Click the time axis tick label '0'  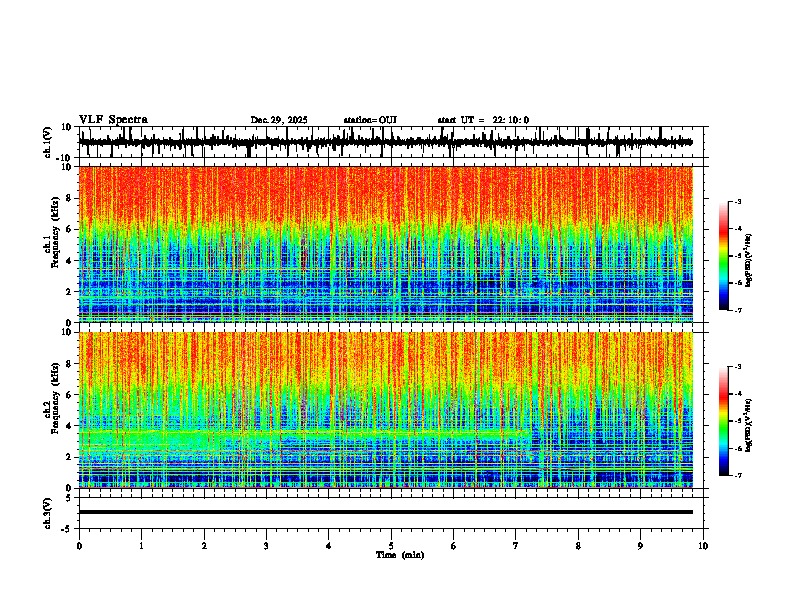click(x=79, y=546)
